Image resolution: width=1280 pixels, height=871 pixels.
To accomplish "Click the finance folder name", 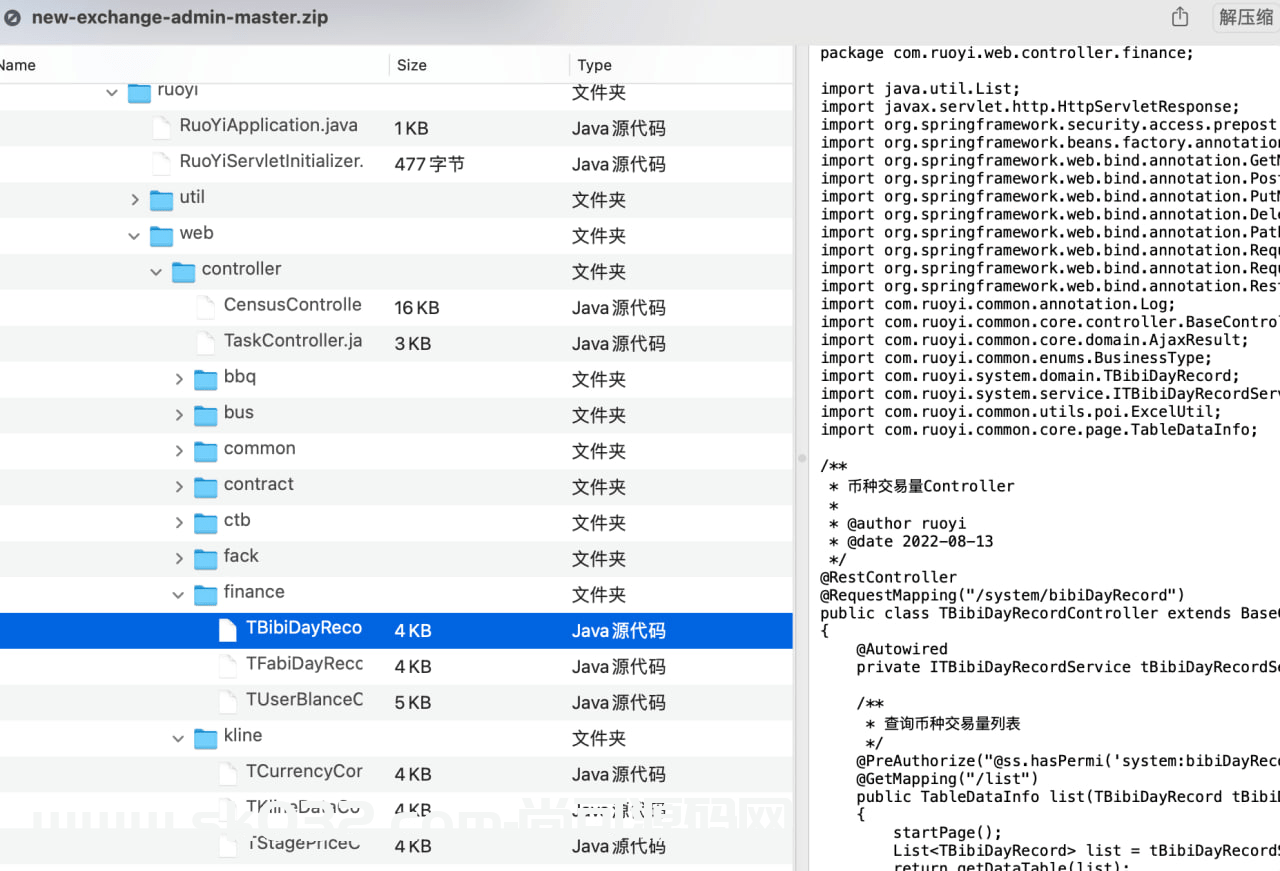I will 254,592.
